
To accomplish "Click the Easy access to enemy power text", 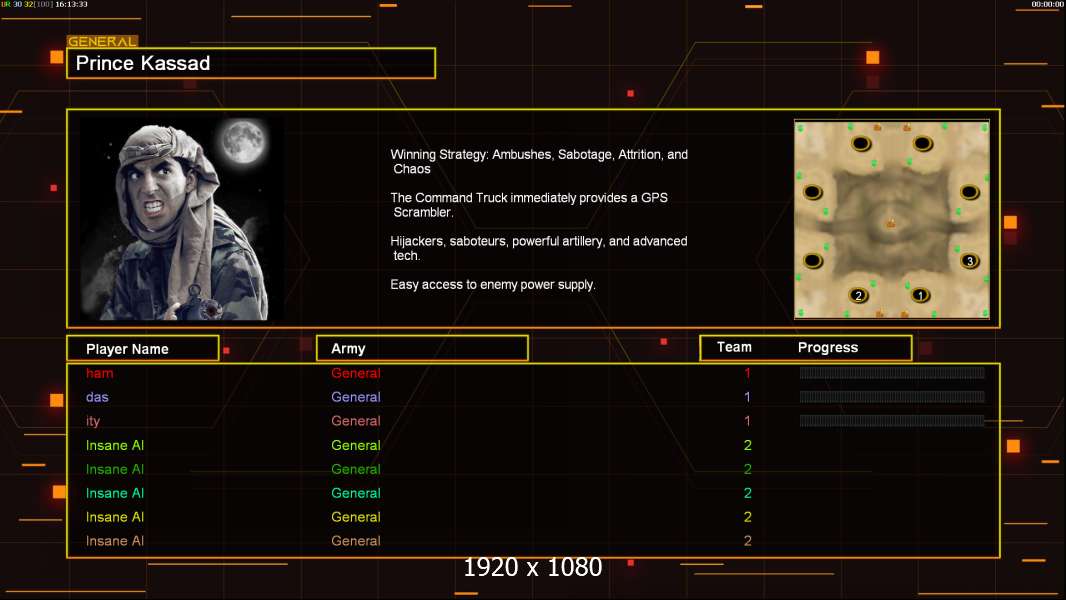I will pos(493,285).
